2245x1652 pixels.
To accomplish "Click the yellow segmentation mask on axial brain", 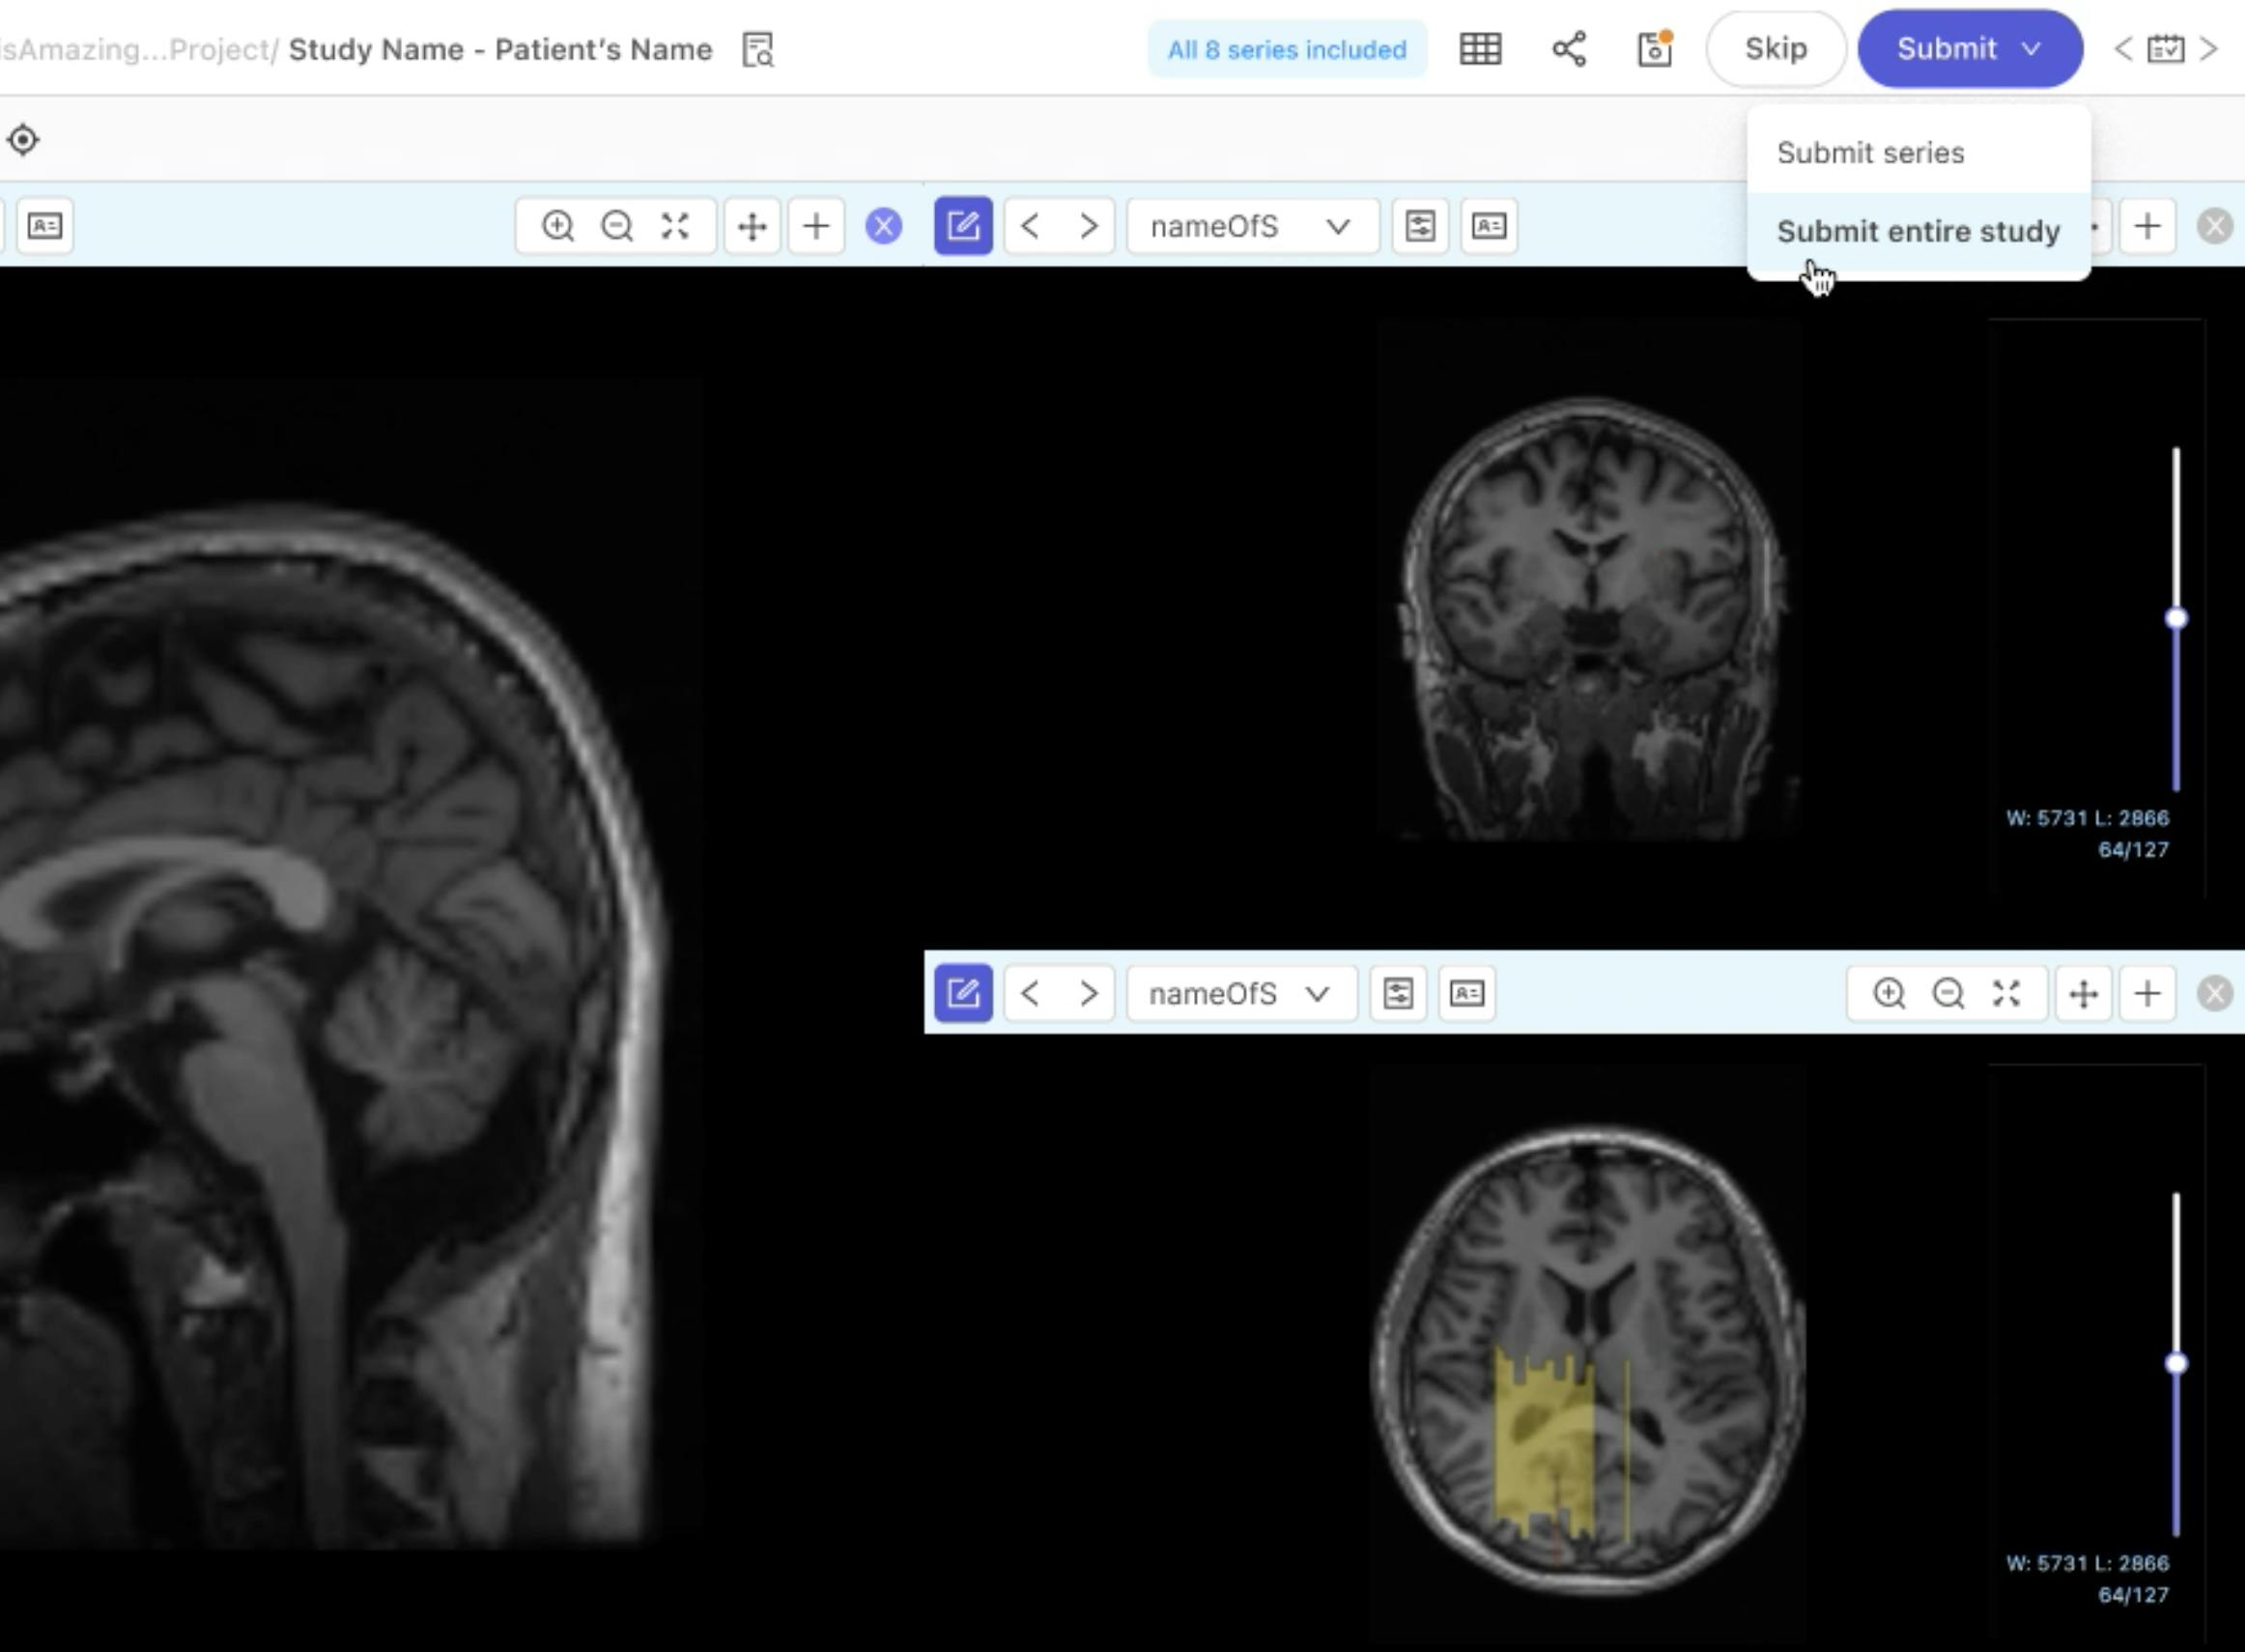I will click(1543, 1445).
